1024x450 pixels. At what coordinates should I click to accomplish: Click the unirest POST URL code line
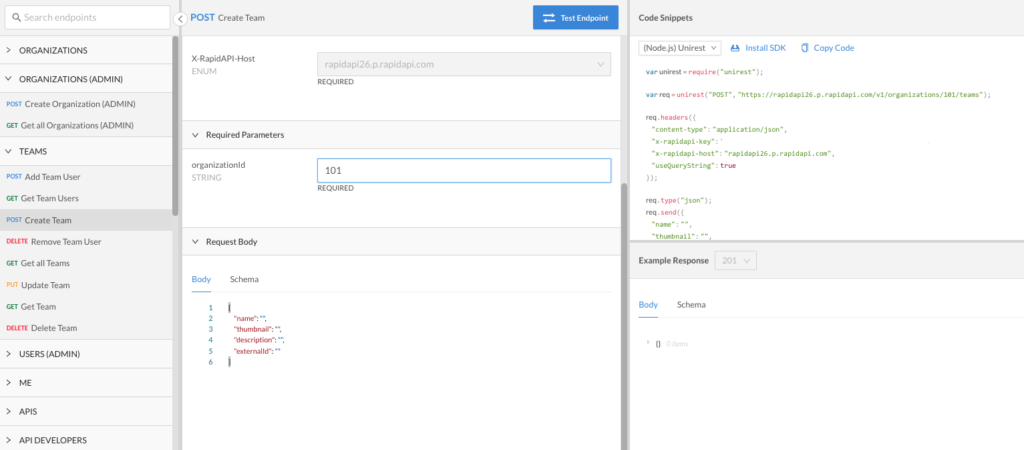[x=818, y=95]
